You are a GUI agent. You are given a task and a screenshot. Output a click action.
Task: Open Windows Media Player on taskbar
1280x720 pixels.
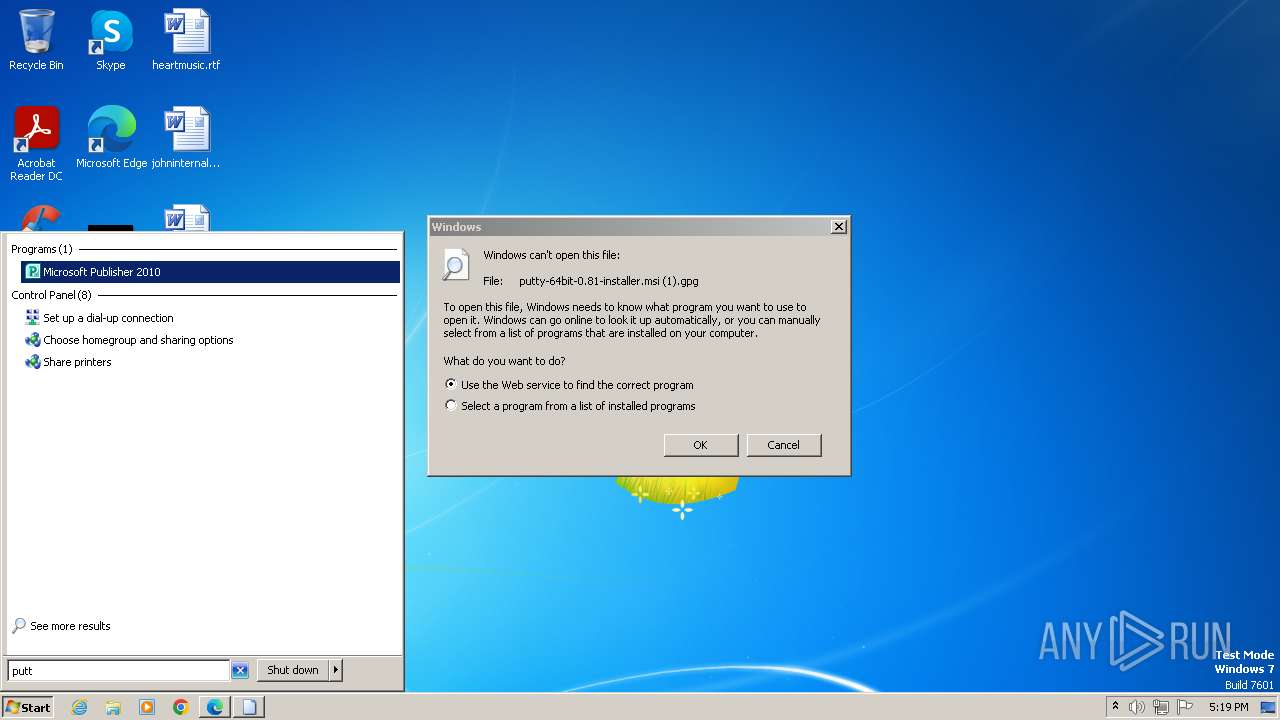click(x=147, y=707)
